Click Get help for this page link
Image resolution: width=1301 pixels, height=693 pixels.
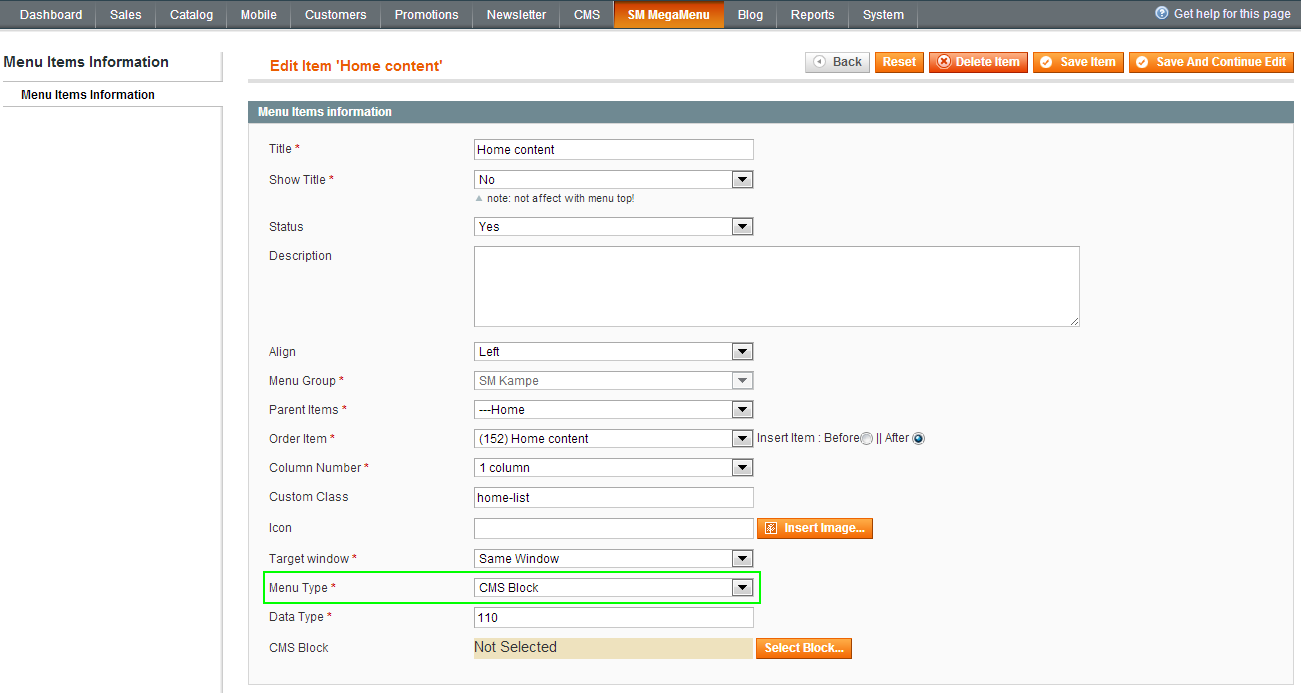point(1232,14)
